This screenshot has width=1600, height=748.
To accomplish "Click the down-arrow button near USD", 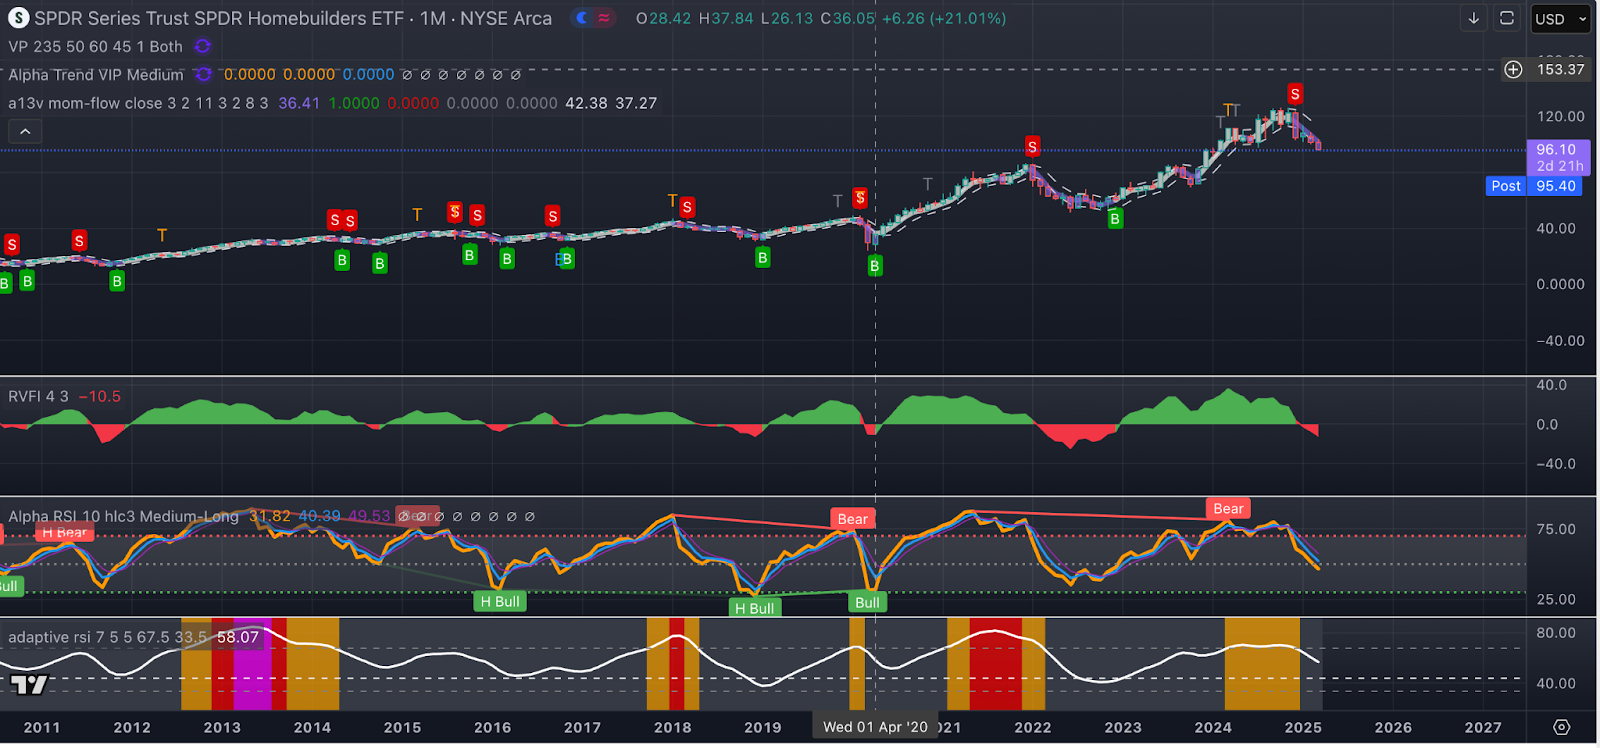I will coord(1474,18).
